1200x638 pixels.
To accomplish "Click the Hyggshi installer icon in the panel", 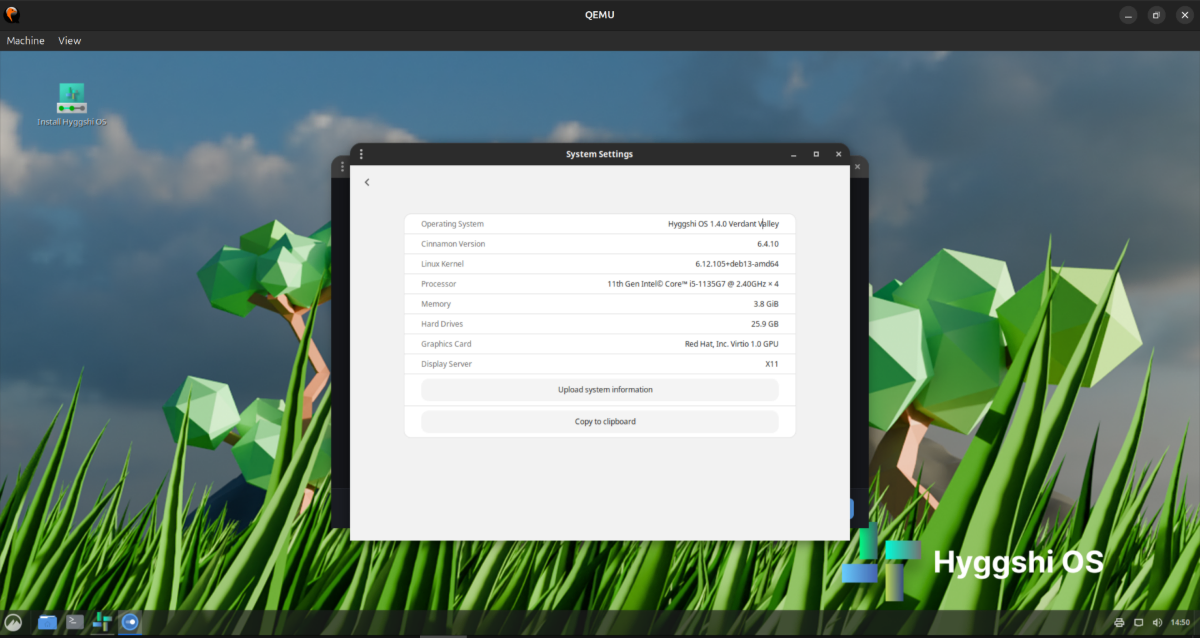I will click(x=101, y=622).
